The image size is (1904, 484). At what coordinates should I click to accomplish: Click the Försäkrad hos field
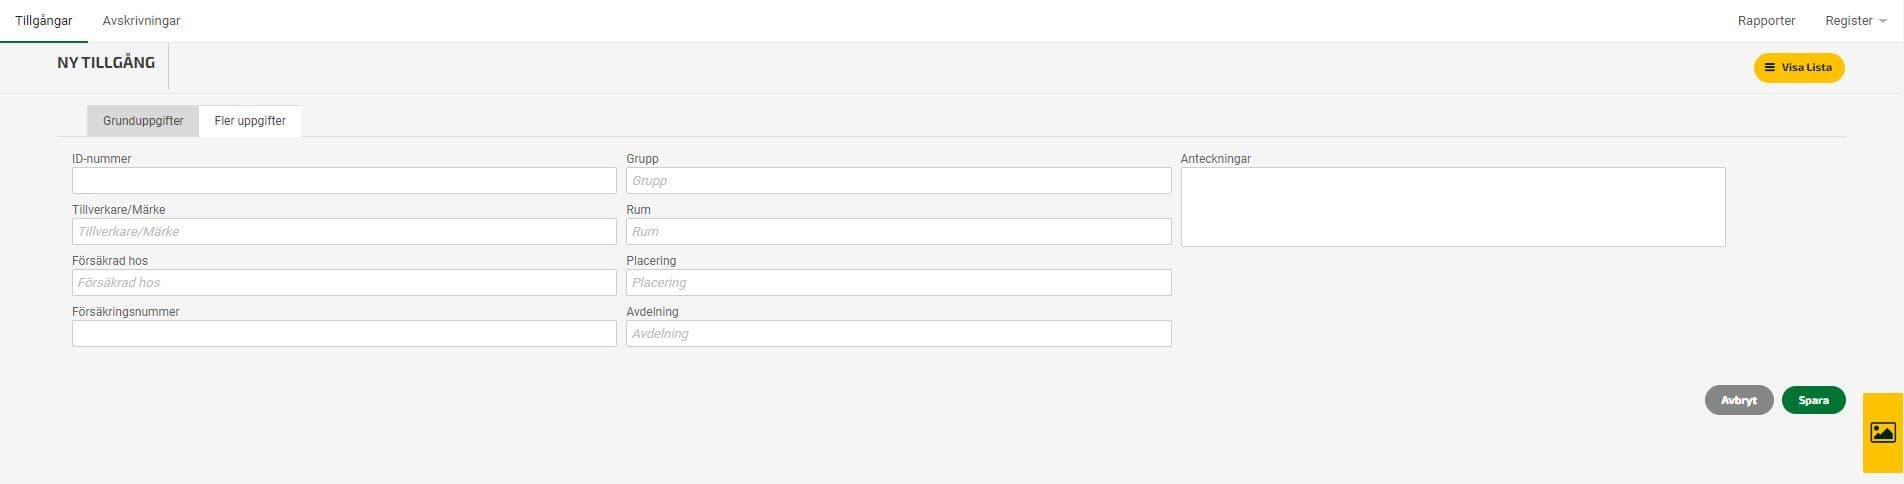(x=344, y=283)
